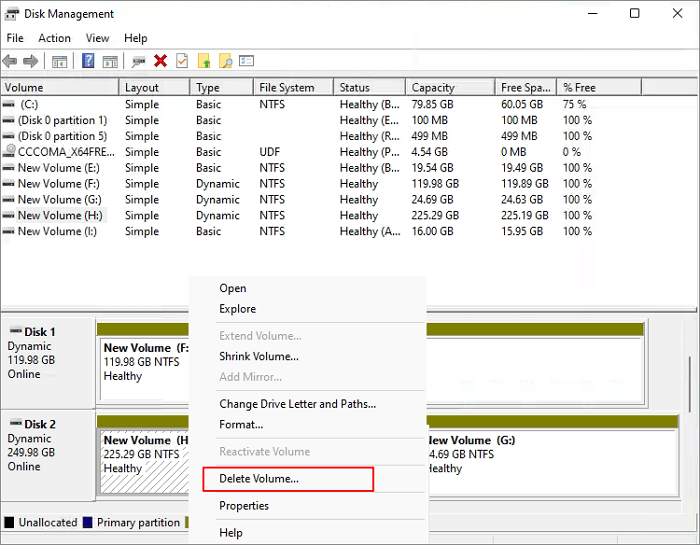The height and width of the screenshot is (545, 700).
Task: Click the Forward arrow toolbar icon
Action: pyautogui.click(x=31, y=62)
